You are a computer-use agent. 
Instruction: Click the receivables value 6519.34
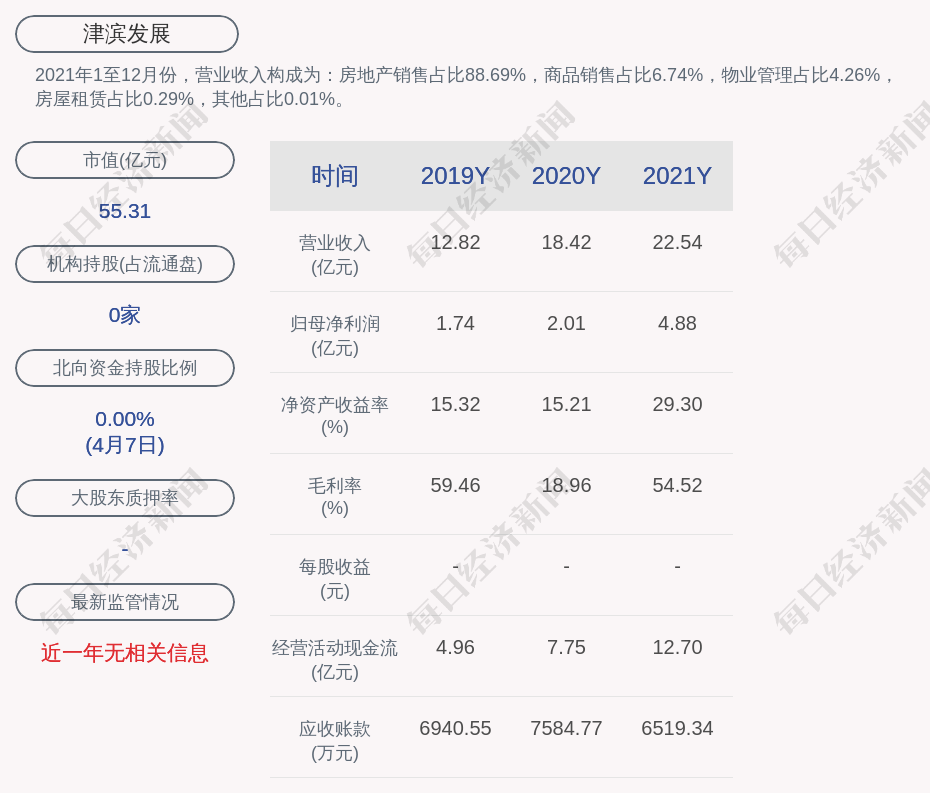[x=677, y=728]
